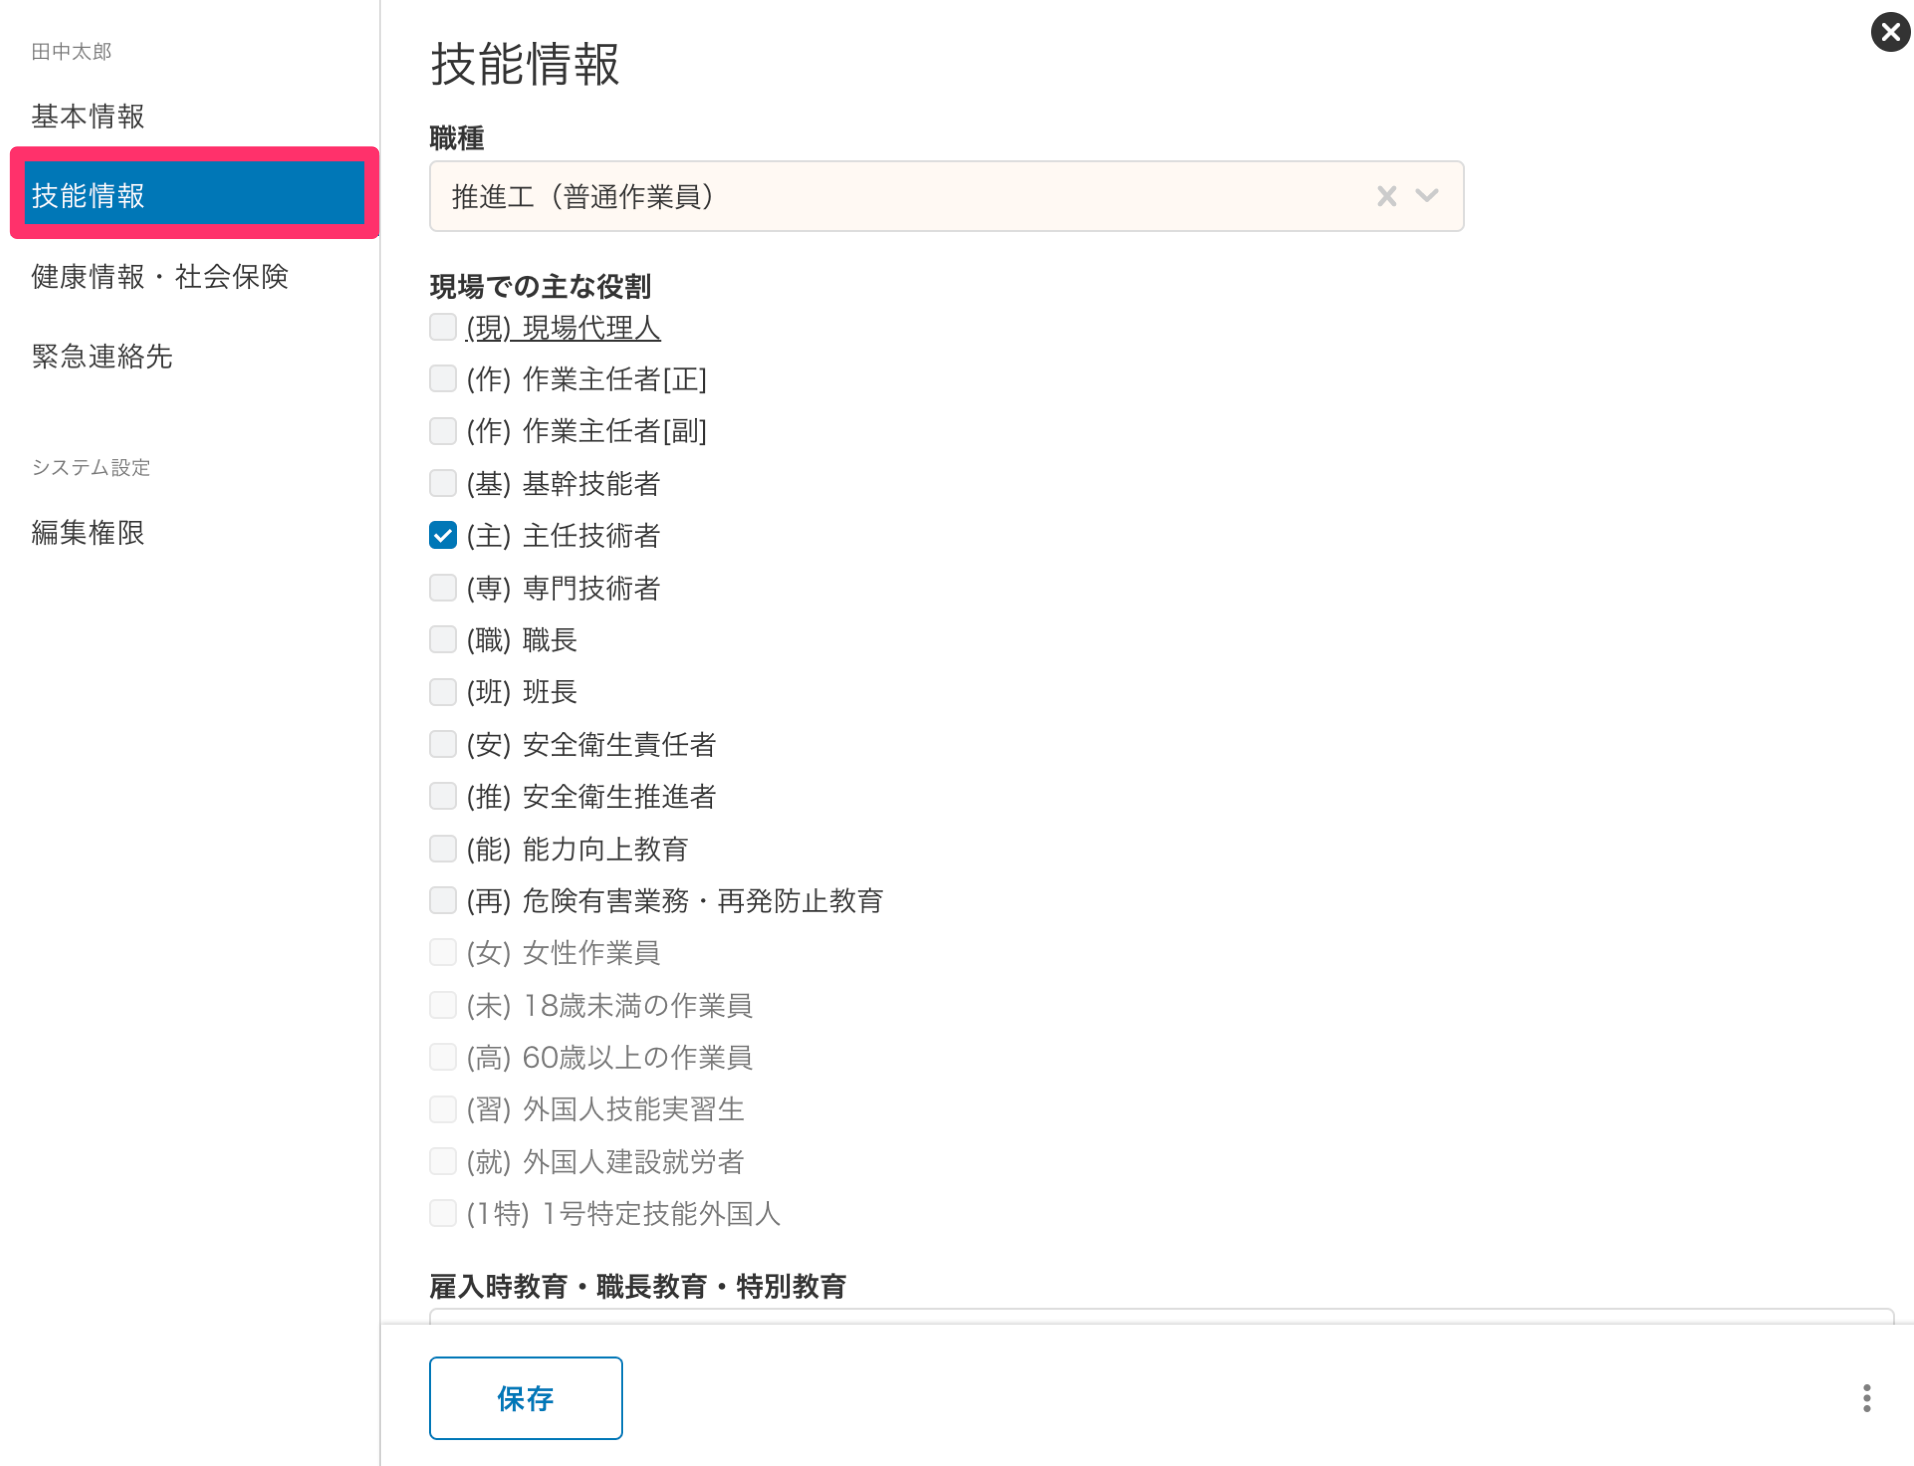Tick (推) 安全衛生推進者 checkbox
This screenshot has width=1914, height=1466.
[x=442, y=796]
